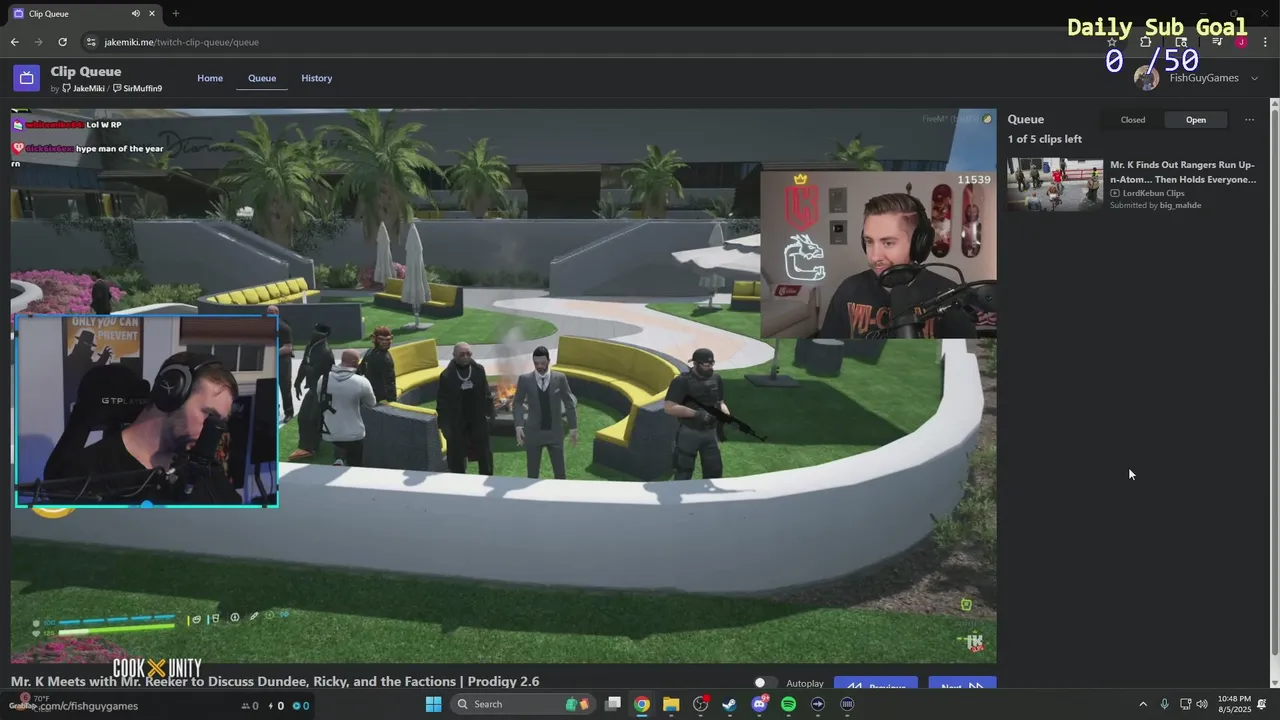Open SirMuffin9 Twitch link
Viewport: 1280px width, 720px height.
[x=137, y=89]
